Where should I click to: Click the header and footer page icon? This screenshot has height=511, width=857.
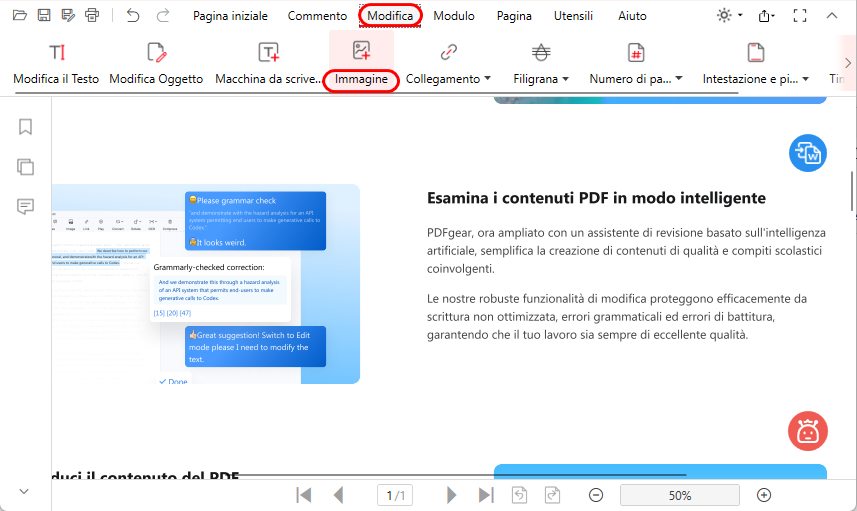pyautogui.click(x=755, y=52)
